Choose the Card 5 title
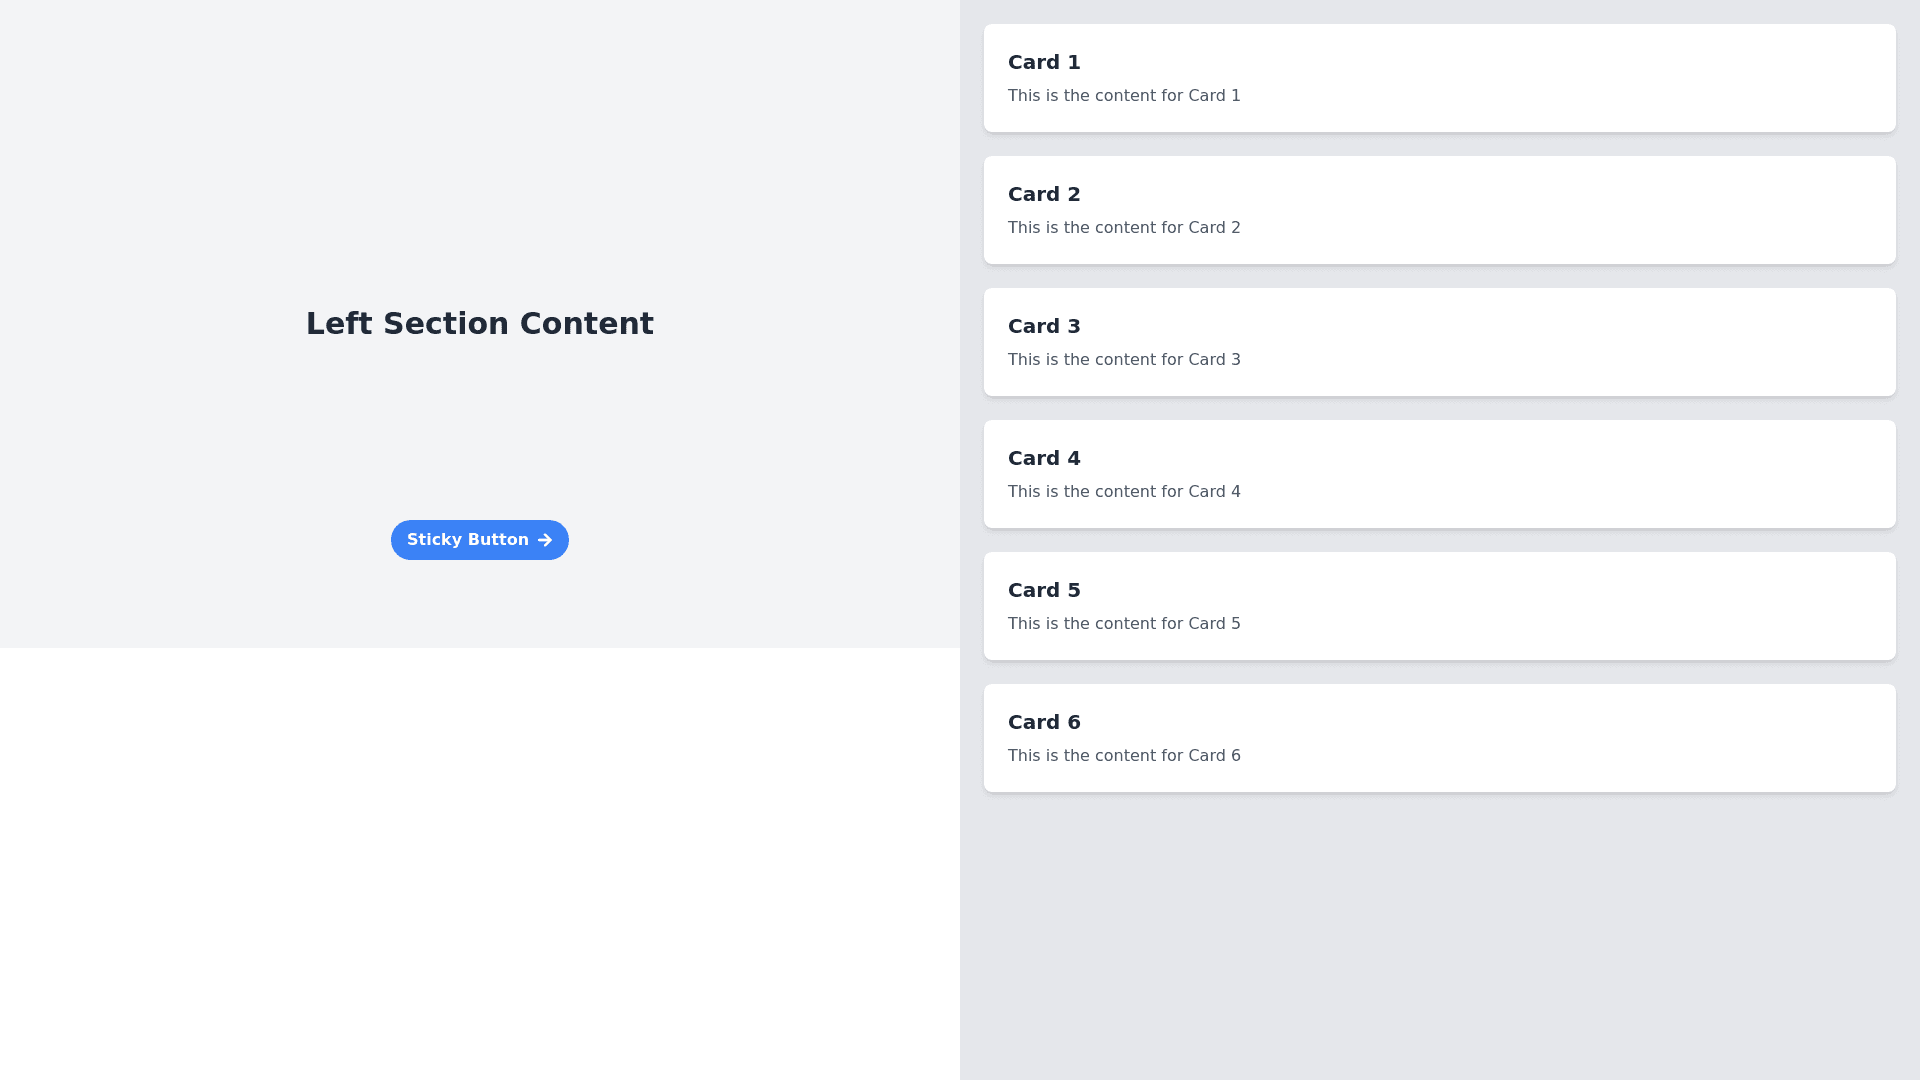 click(x=1044, y=590)
